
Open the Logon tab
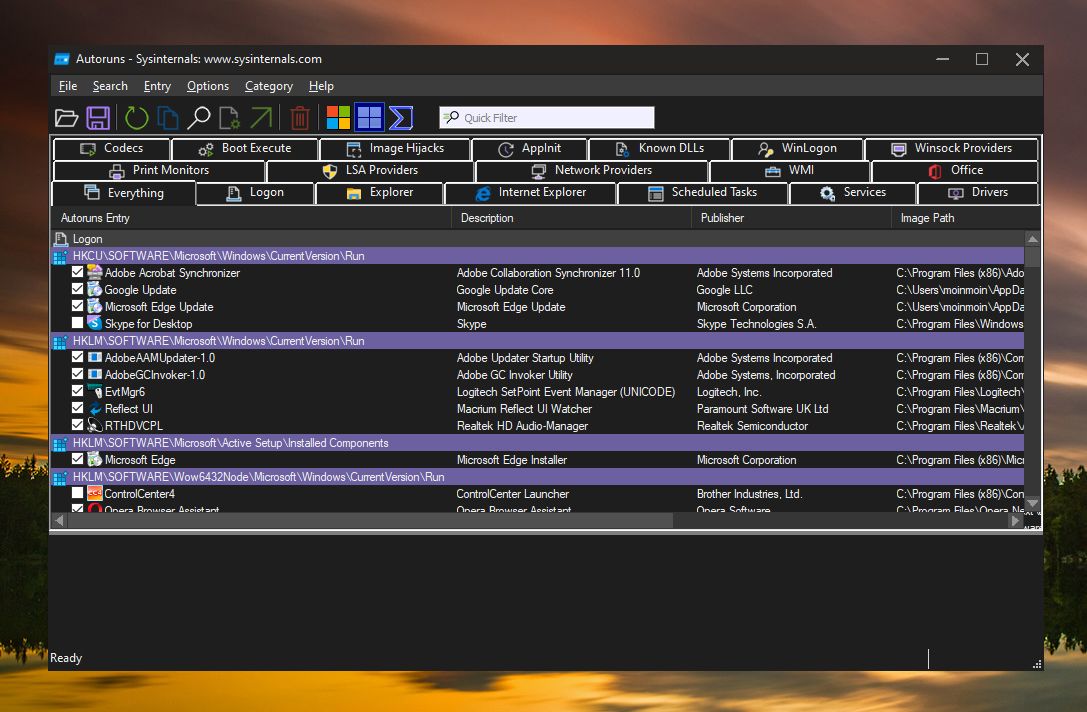[x=255, y=193]
